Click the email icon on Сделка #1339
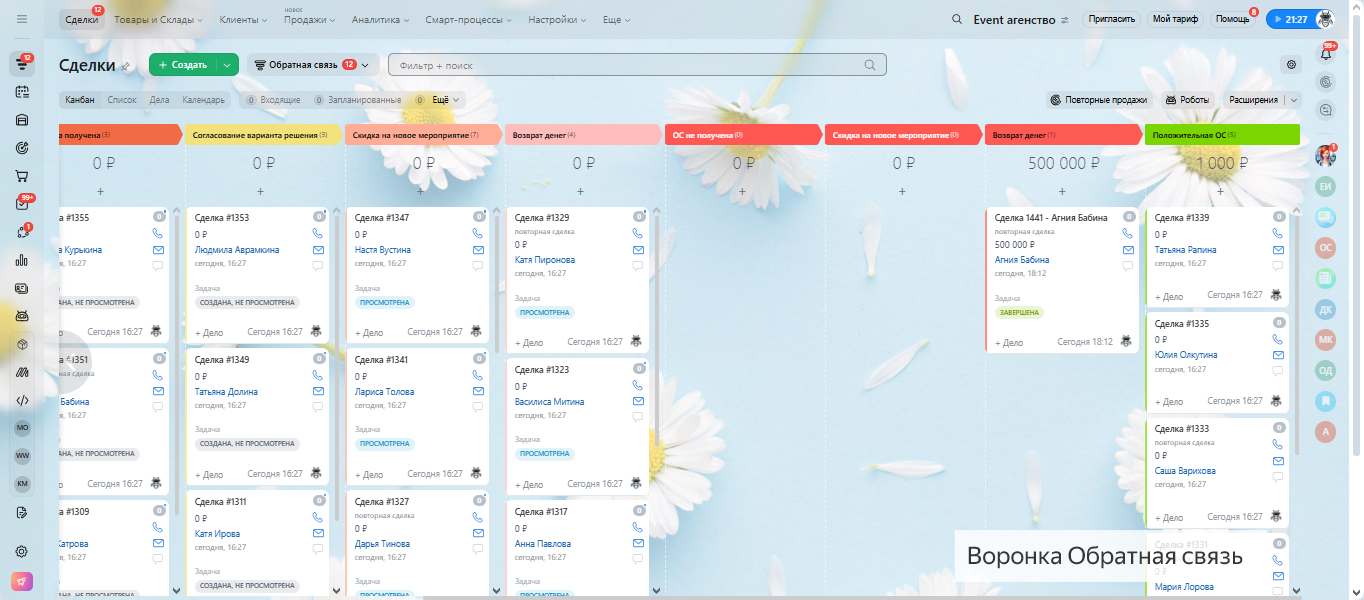Viewport: 1364px width, 600px height. [x=1278, y=250]
